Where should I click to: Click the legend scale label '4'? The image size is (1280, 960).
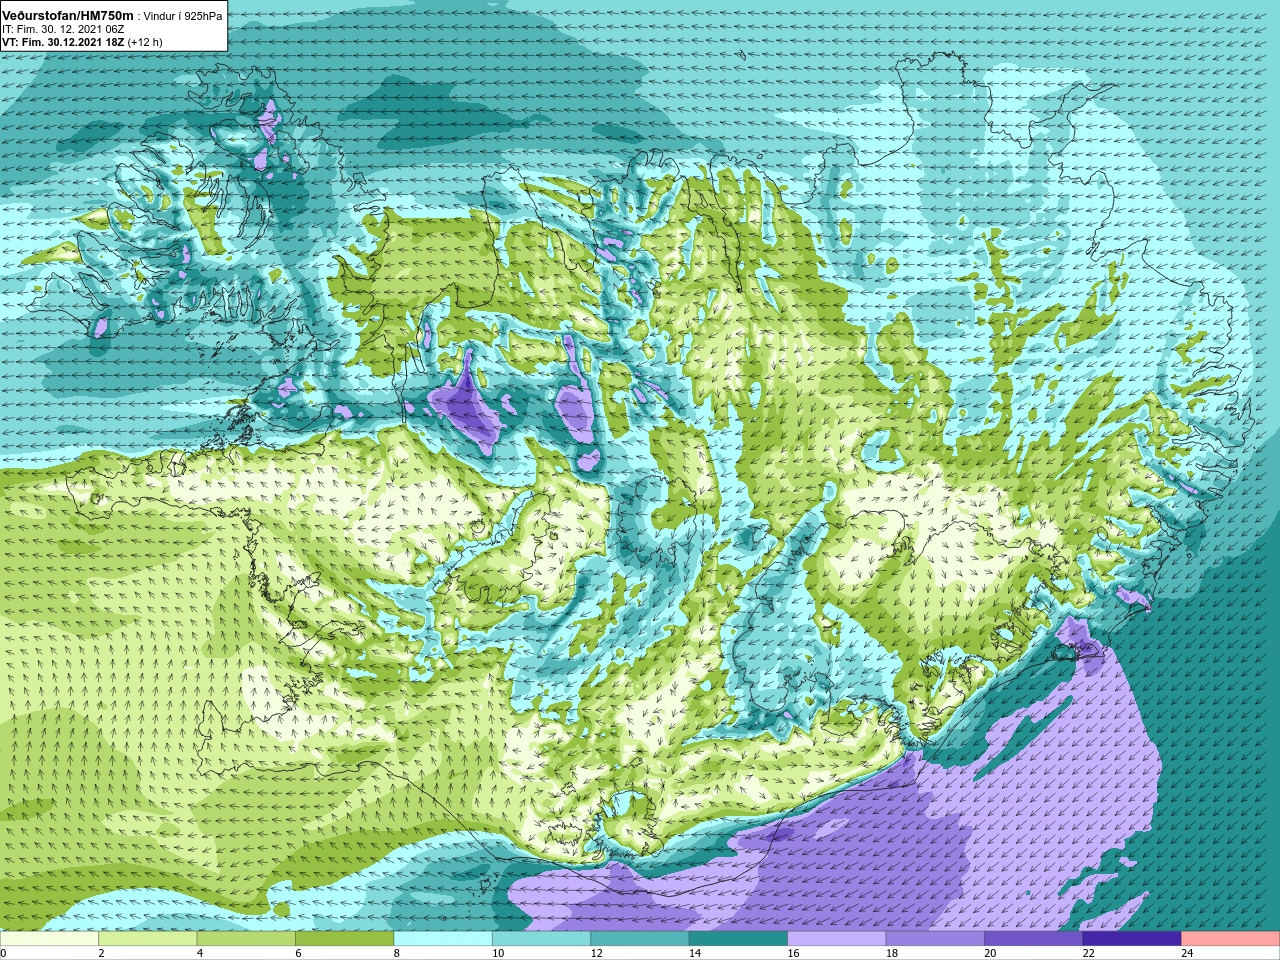tap(199, 953)
